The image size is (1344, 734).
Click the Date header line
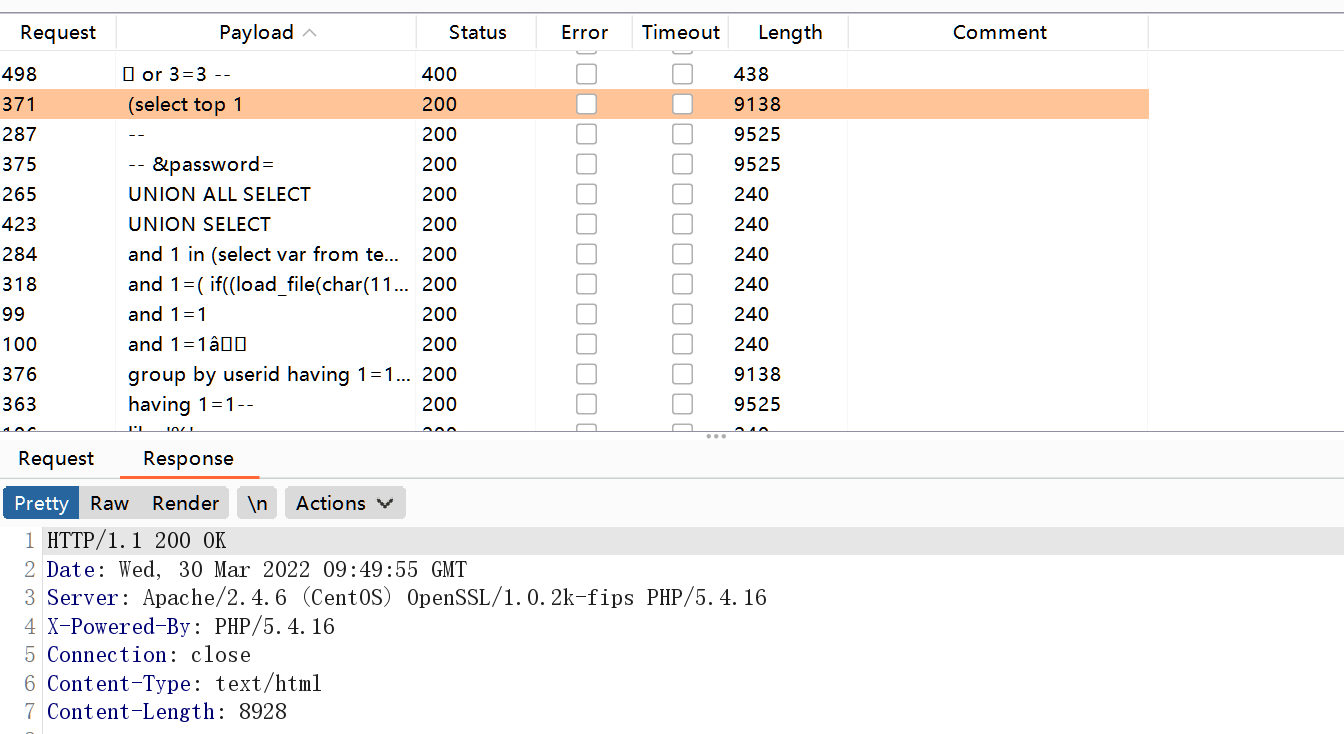pyautogui.click(x=257, y=570)
